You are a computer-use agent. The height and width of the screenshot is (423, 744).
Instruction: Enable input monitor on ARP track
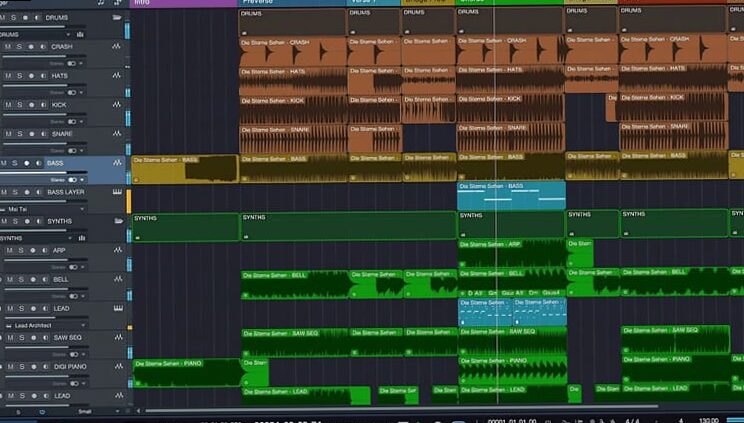pos(44,251)
